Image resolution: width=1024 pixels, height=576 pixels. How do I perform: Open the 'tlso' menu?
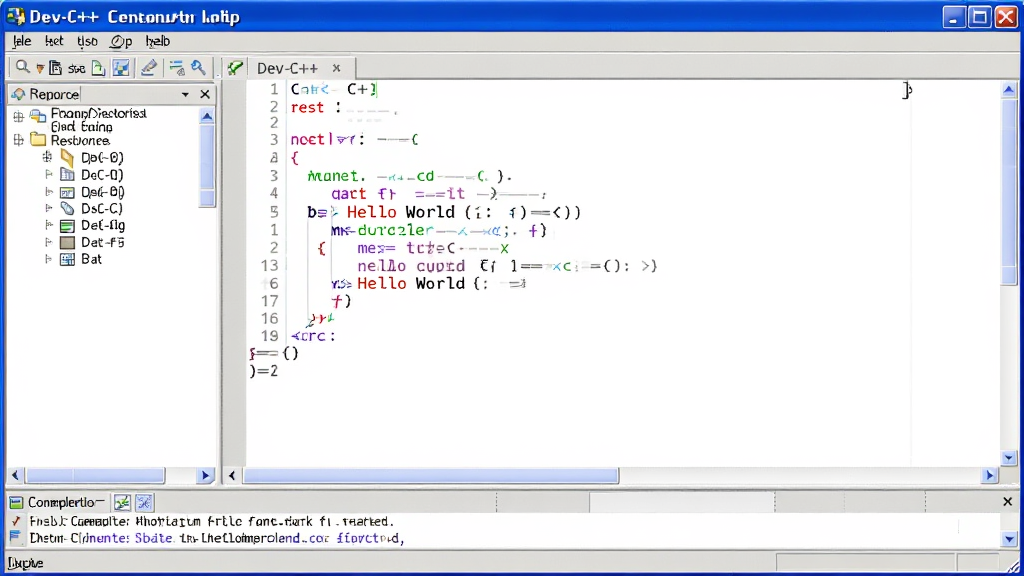coord(87,41)
